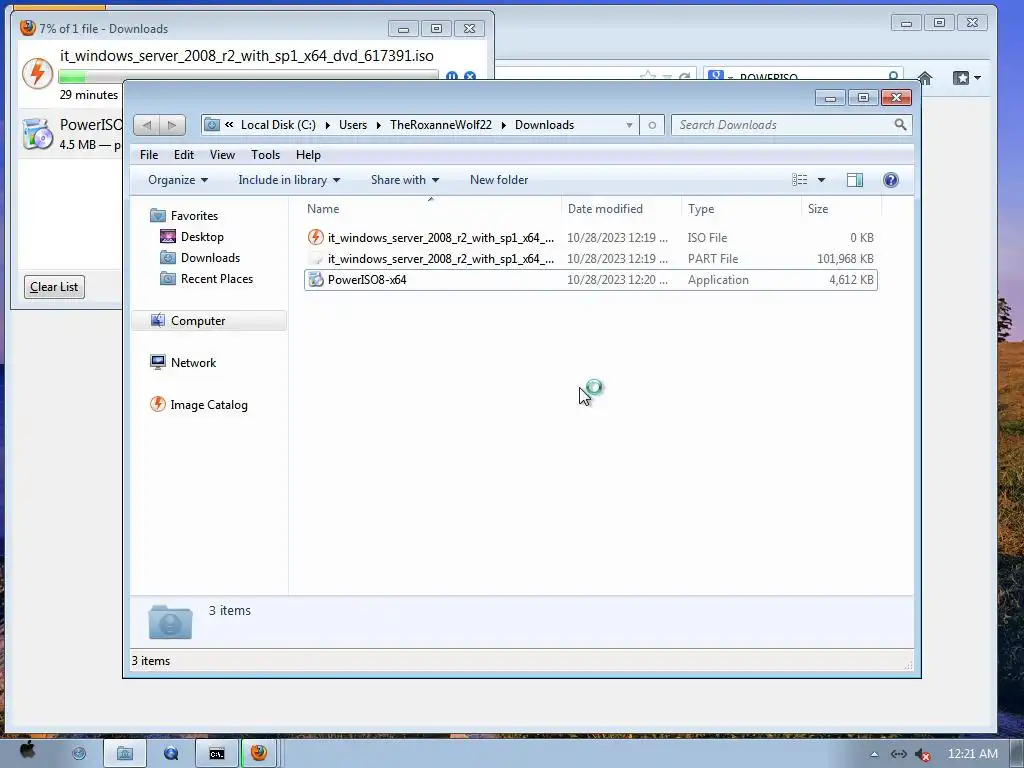Image resolution: width=1024 pixels, height=768 pixels.
Task: Open the Edit menu
Action: click(x=184, y=155)
